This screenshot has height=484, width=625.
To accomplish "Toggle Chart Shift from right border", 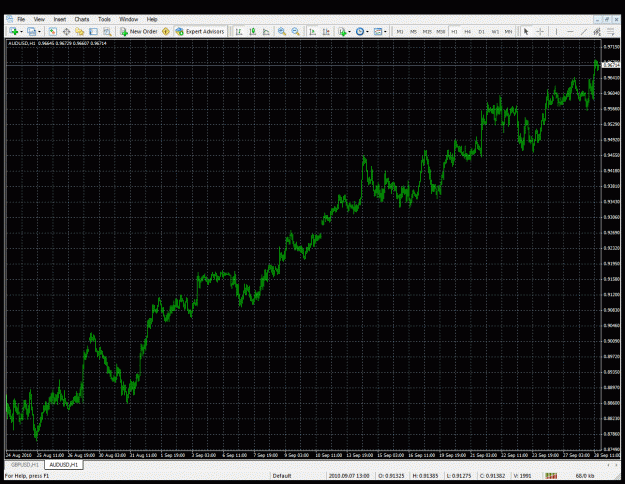I will 326,31.
